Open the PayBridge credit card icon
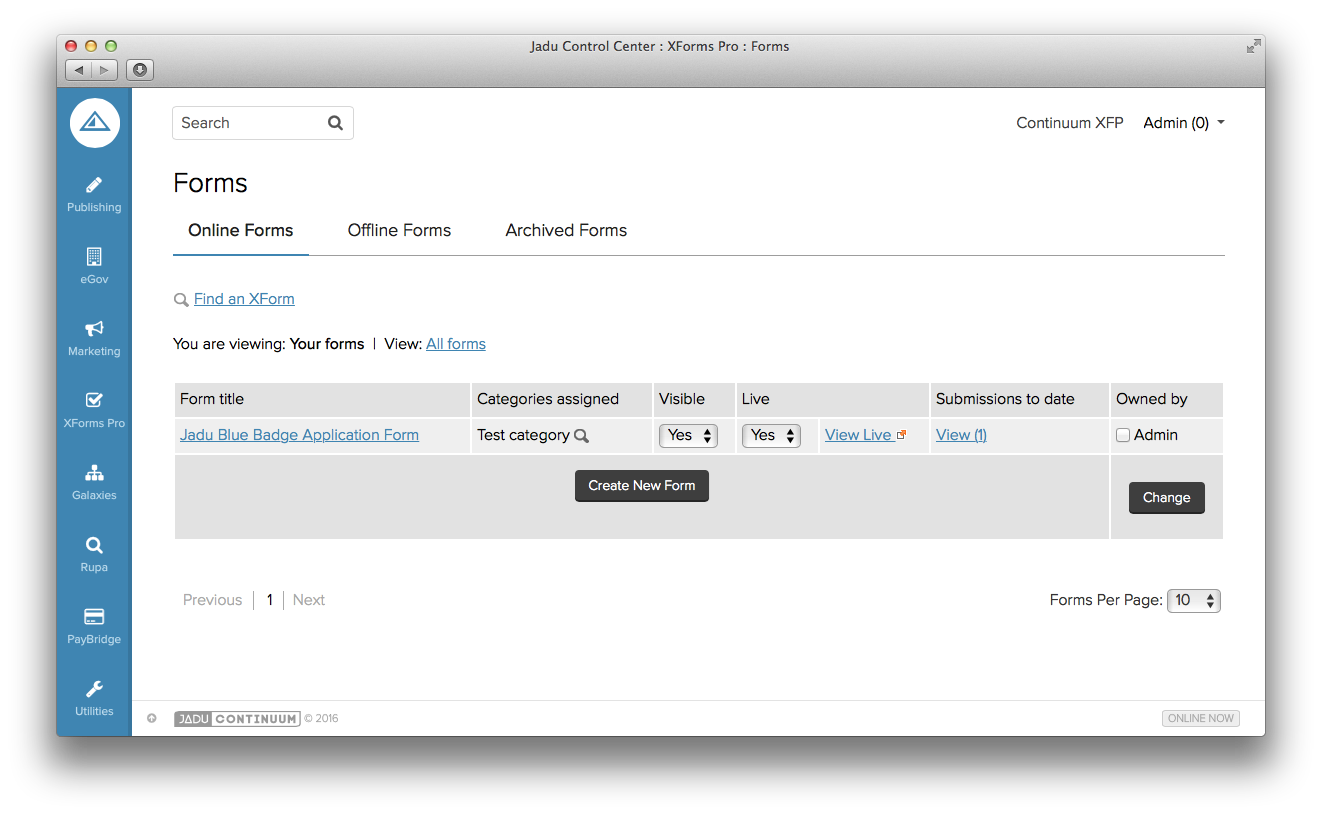This screenshot has width=1322, height=815. coord(94,617)
